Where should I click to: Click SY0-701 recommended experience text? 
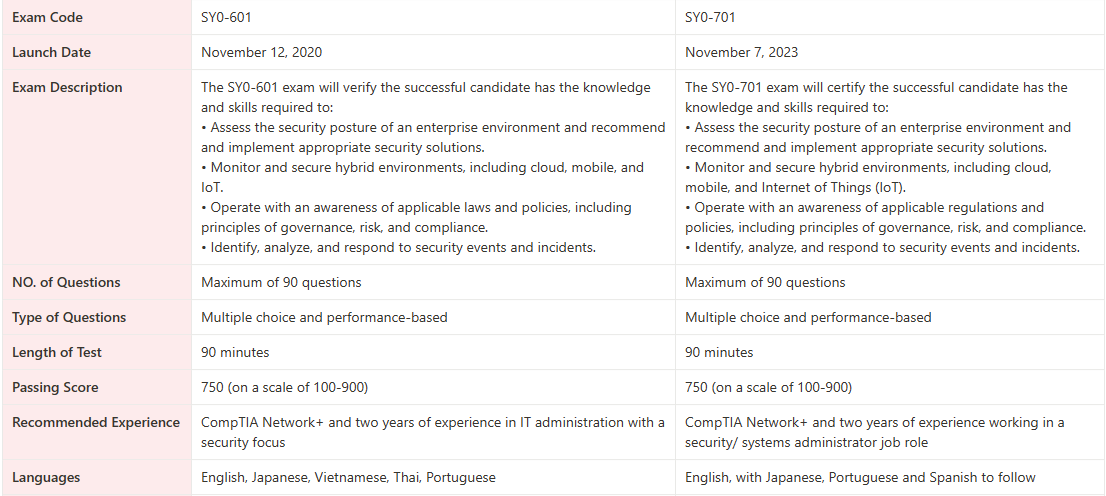tap(874, 432)
